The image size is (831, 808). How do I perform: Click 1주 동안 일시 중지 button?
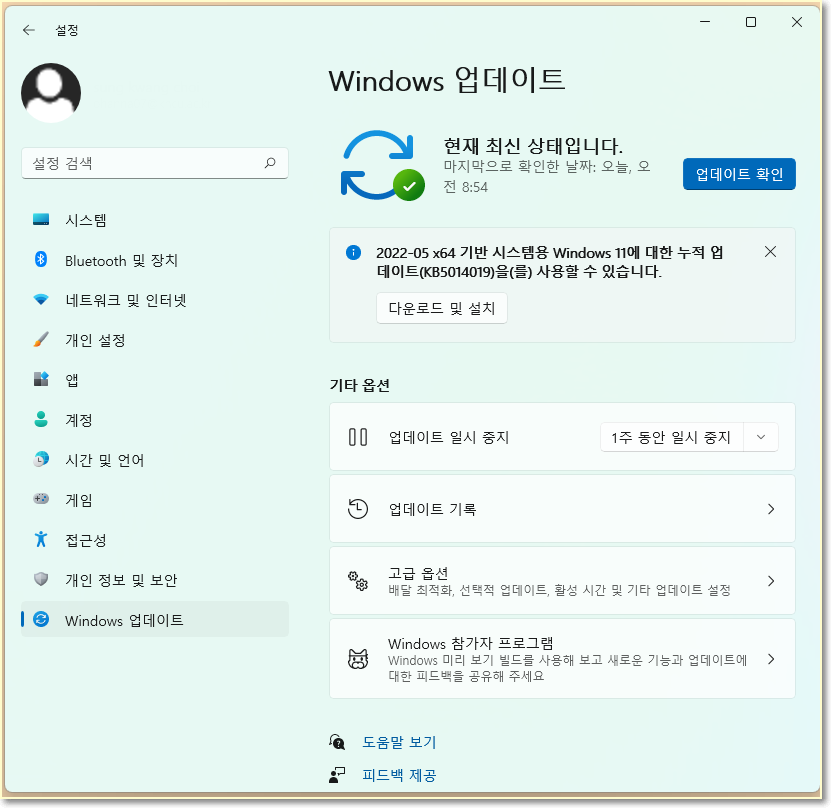(671, 437)
